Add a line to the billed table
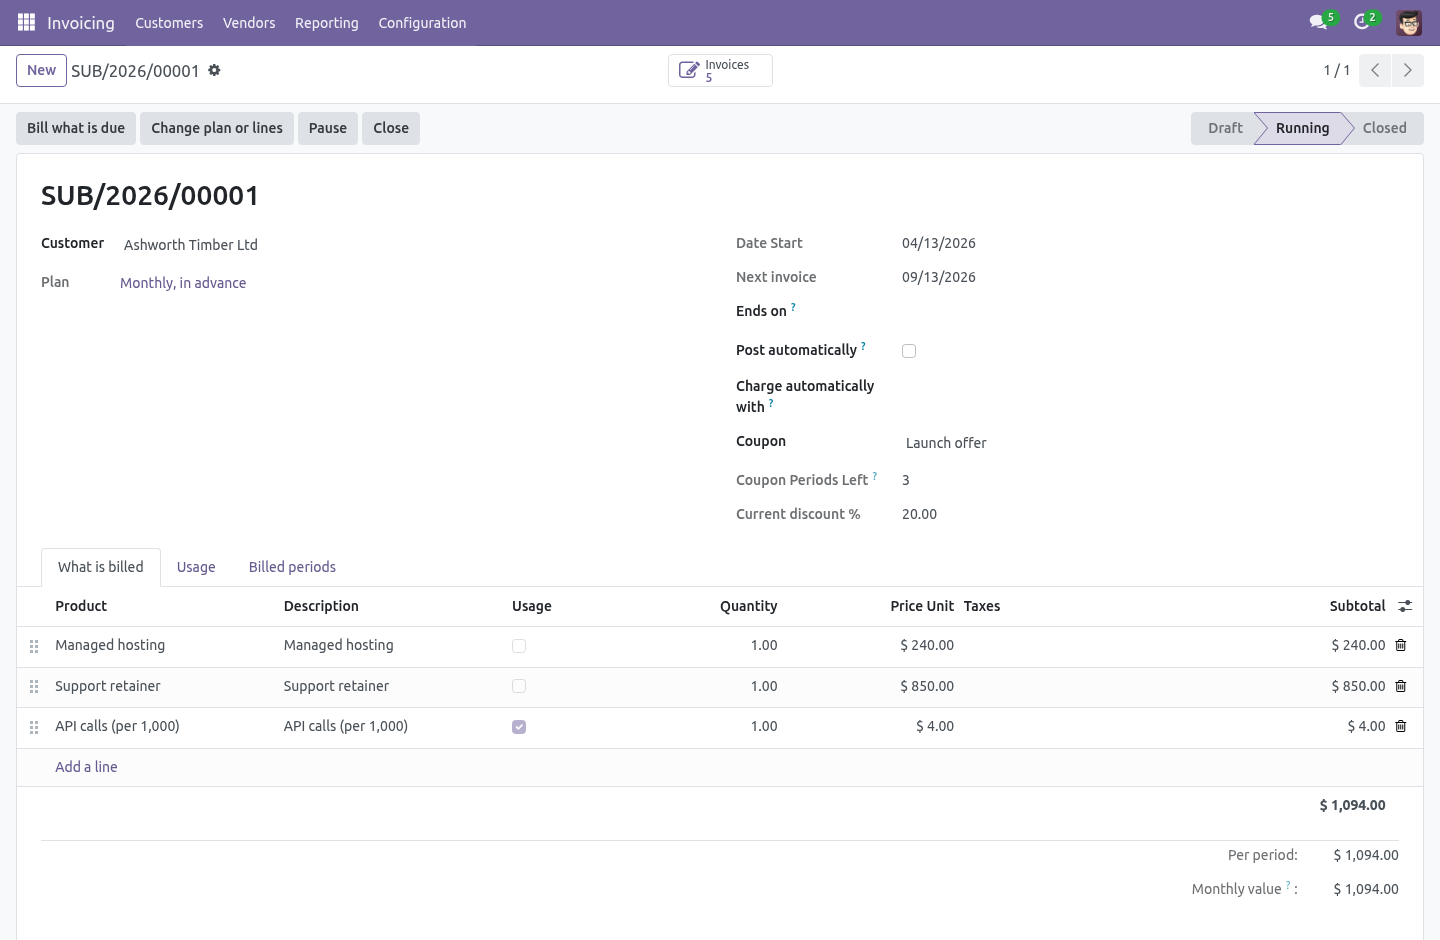 86,767
